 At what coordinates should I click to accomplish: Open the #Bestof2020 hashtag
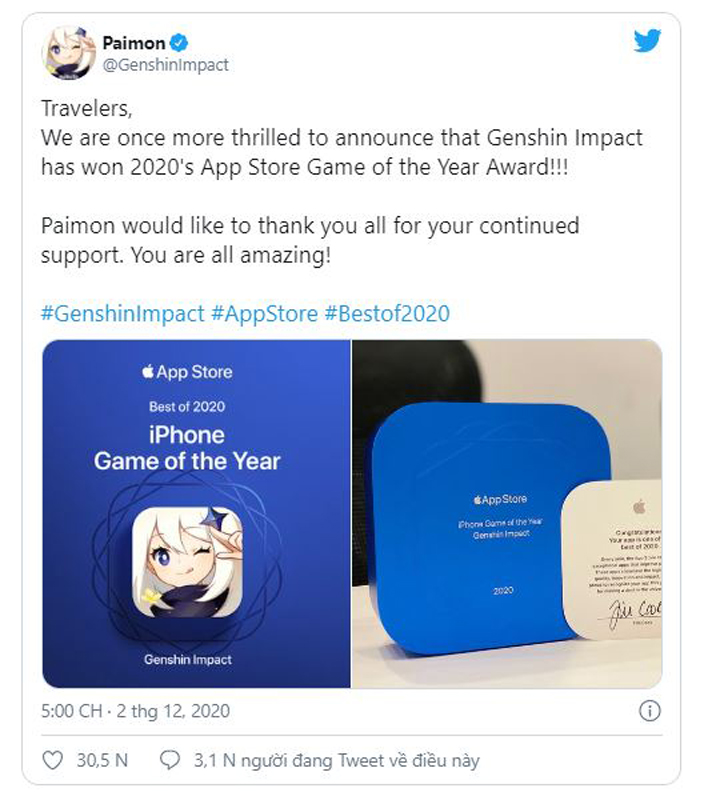[x=387, y=313]
